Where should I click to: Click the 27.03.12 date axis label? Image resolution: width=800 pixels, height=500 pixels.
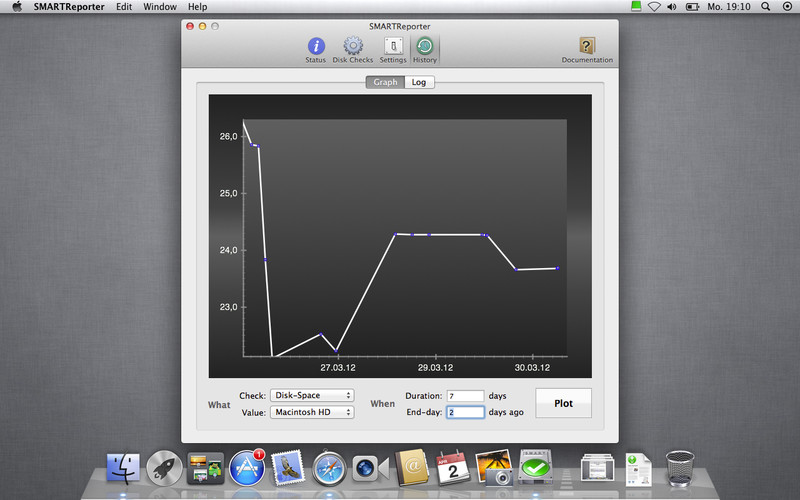338,367
